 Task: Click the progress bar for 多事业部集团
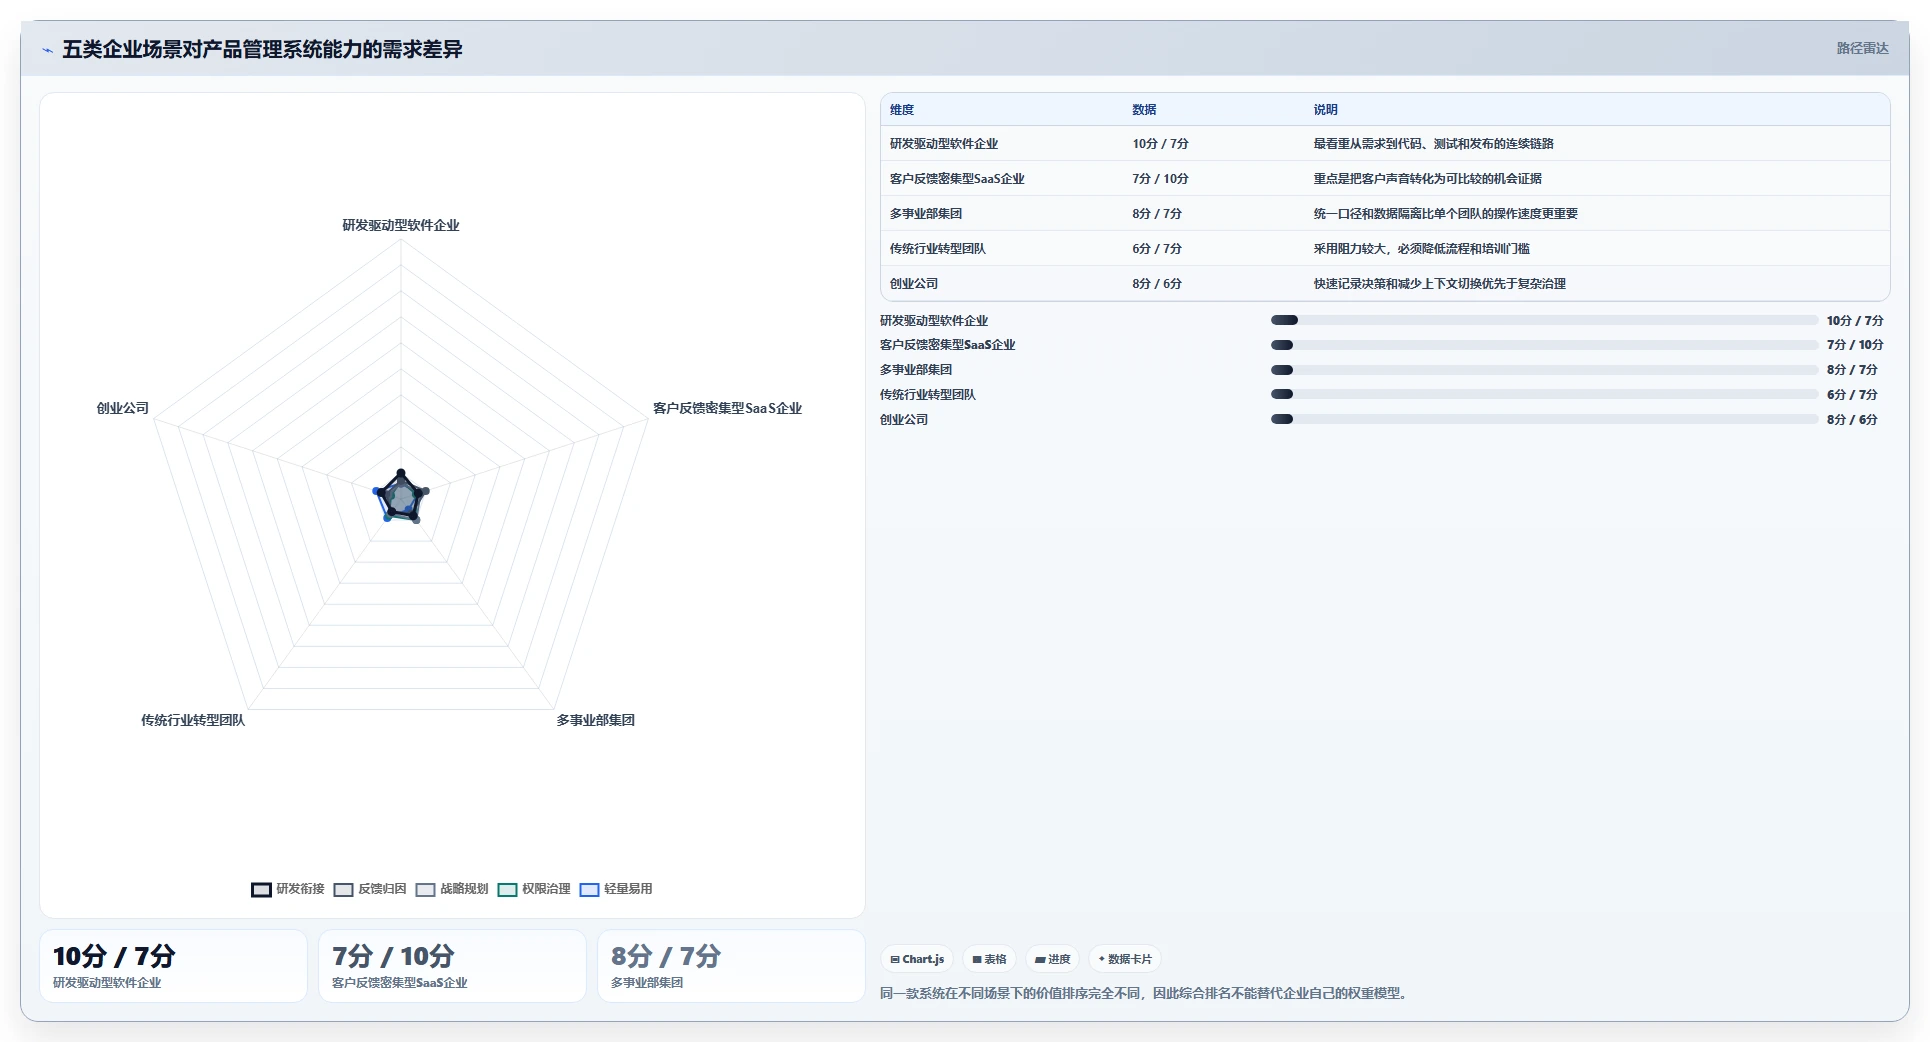(1544, 370)
